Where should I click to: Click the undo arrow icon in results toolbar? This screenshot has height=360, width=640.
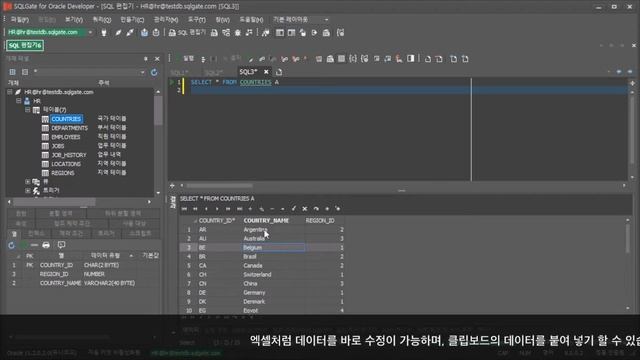tap(316, 209)
